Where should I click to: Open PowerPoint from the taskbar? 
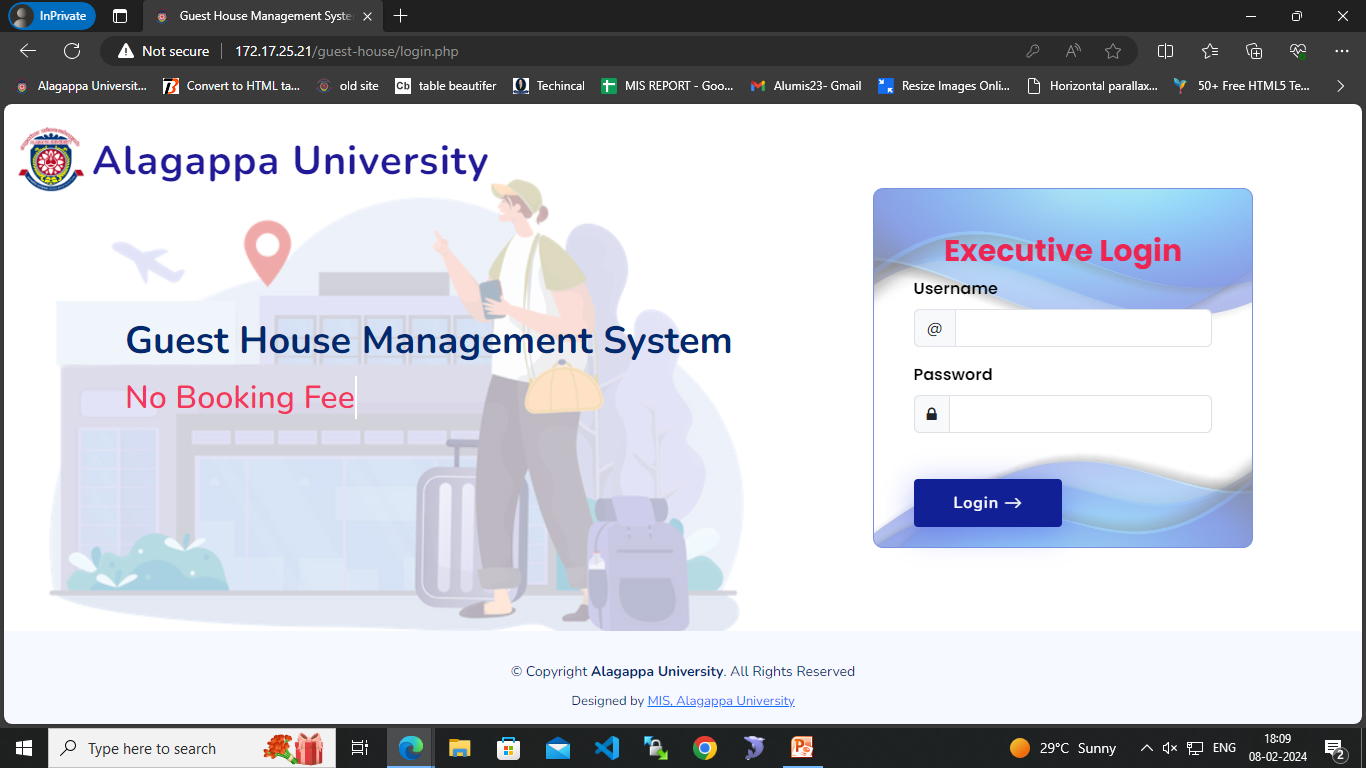click(802, 748)
